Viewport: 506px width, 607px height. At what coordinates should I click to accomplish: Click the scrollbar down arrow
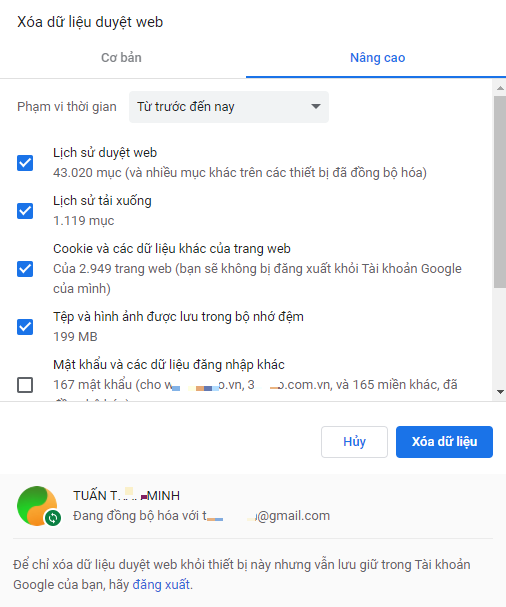(500, 392)
